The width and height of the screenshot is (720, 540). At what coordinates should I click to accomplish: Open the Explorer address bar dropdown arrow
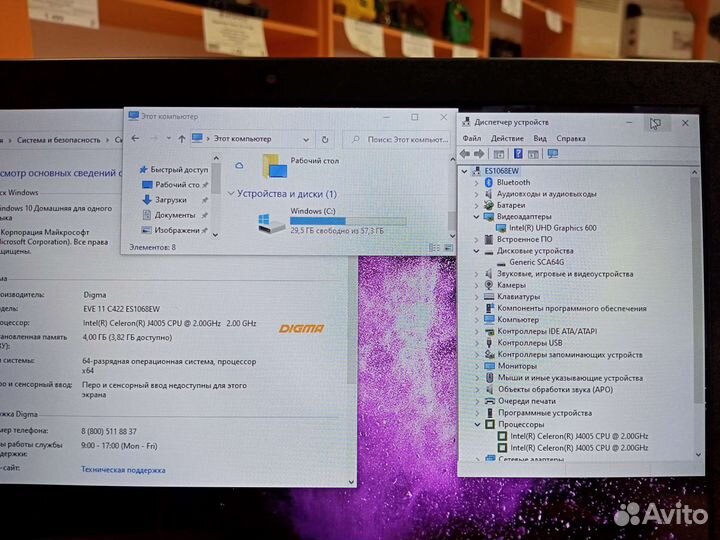[306, 140]
